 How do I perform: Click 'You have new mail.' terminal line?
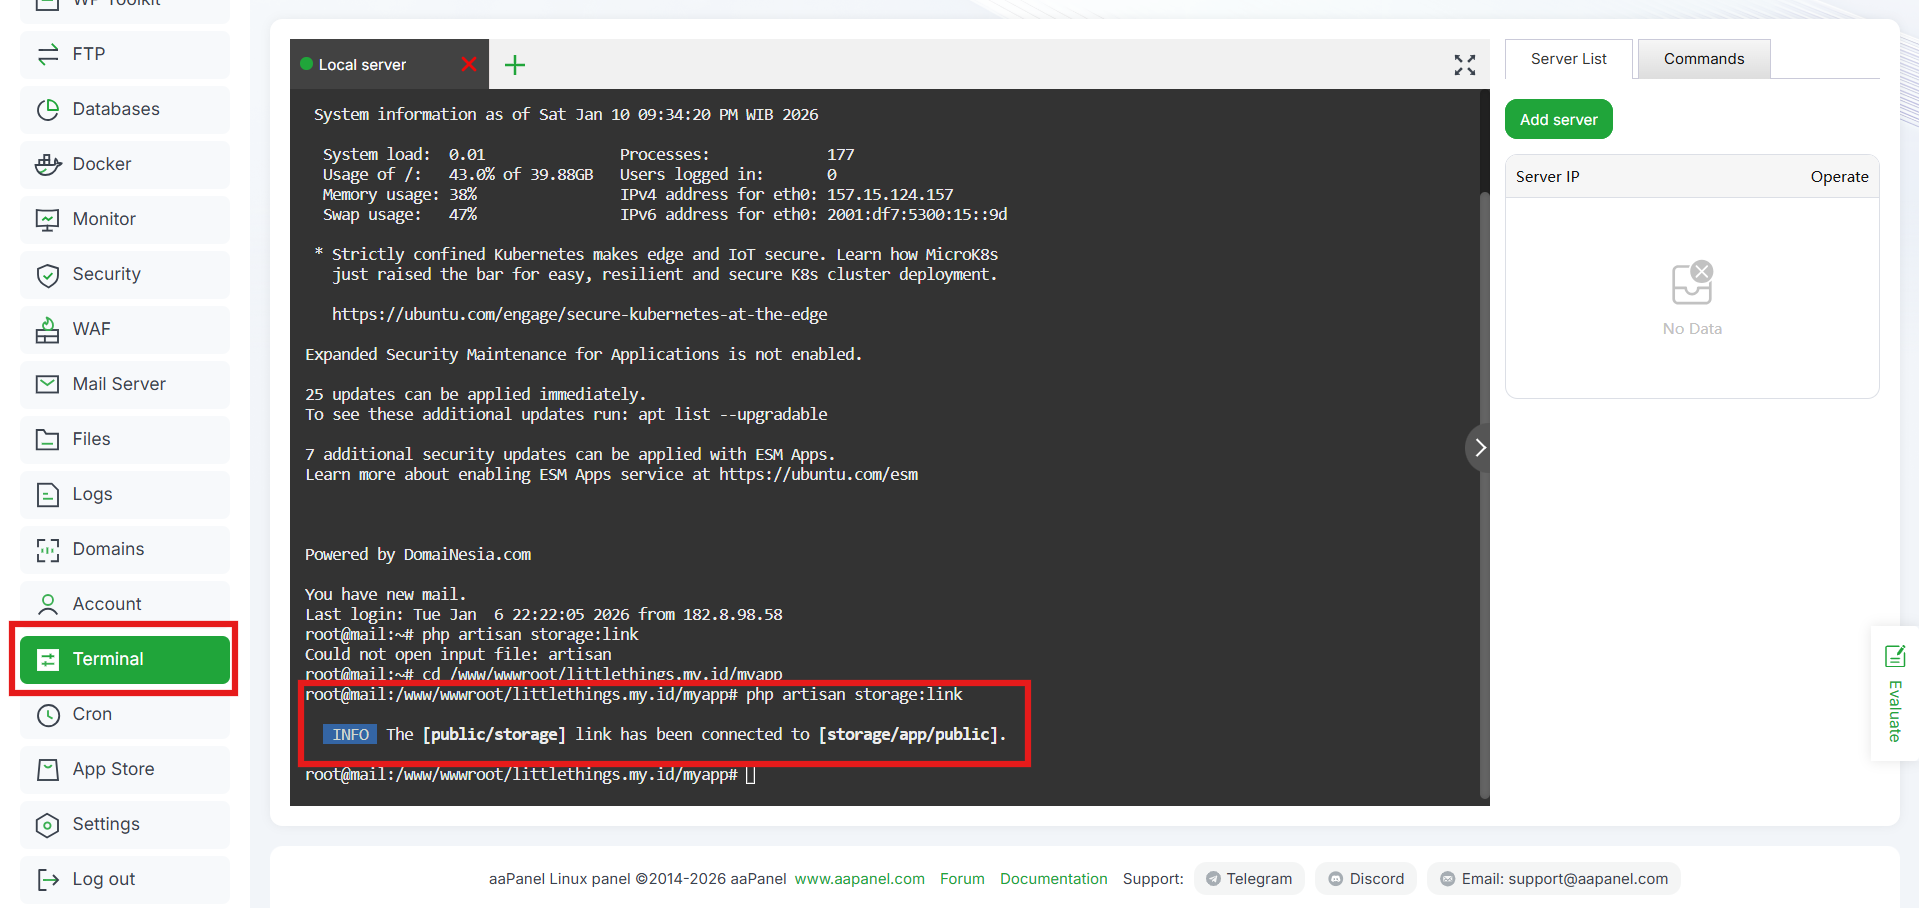(x=385, y=594)
